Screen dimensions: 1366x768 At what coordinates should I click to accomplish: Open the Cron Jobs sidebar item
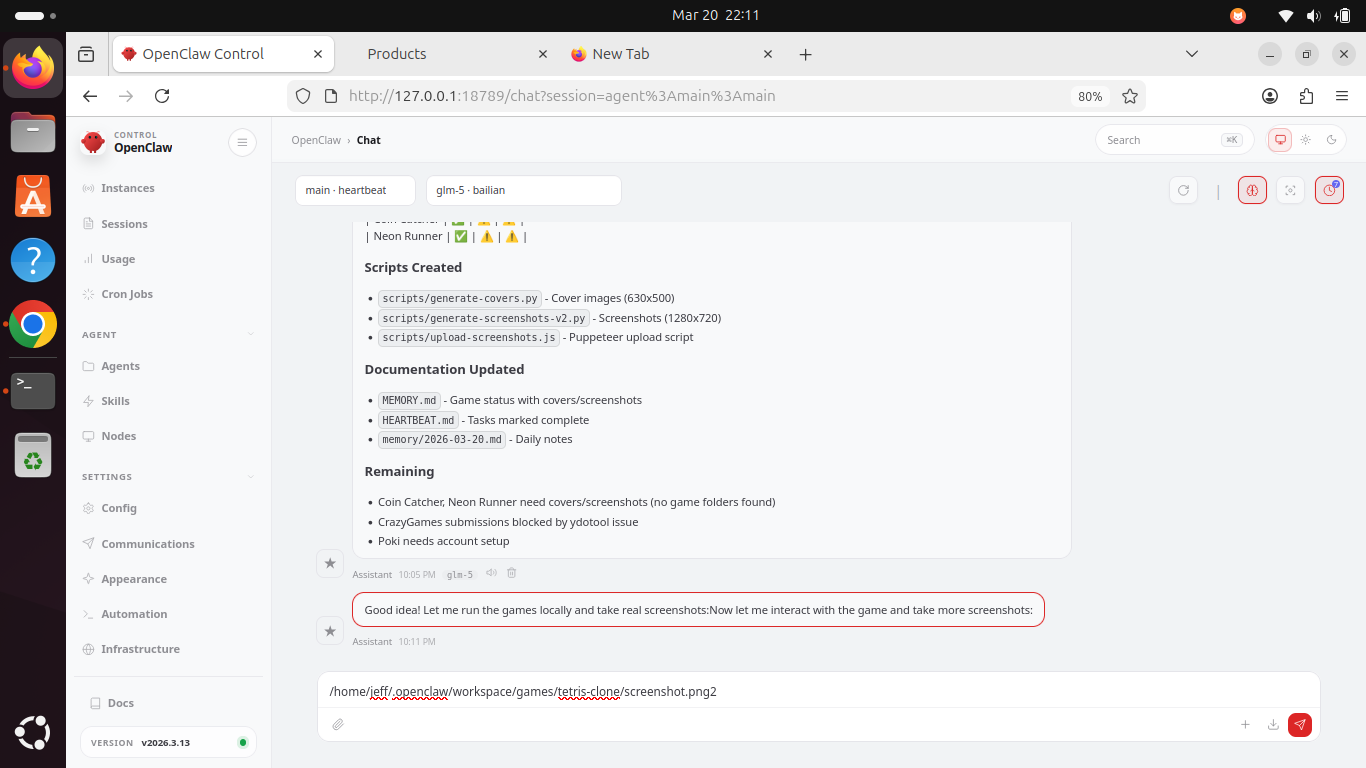pyautogui.click(x=127, y=294)
